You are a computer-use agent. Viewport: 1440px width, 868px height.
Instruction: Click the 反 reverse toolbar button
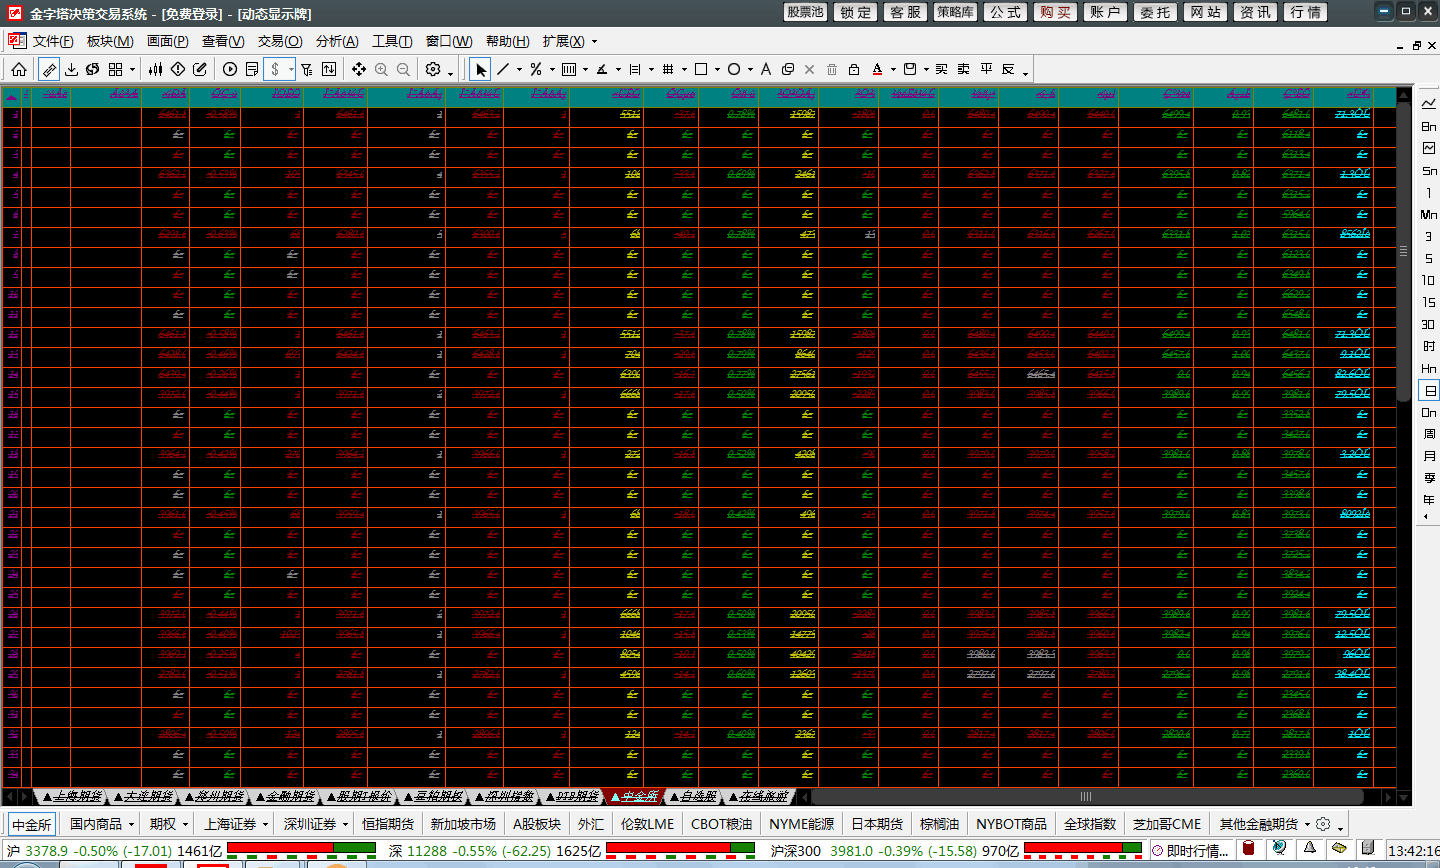[1008, 69]
